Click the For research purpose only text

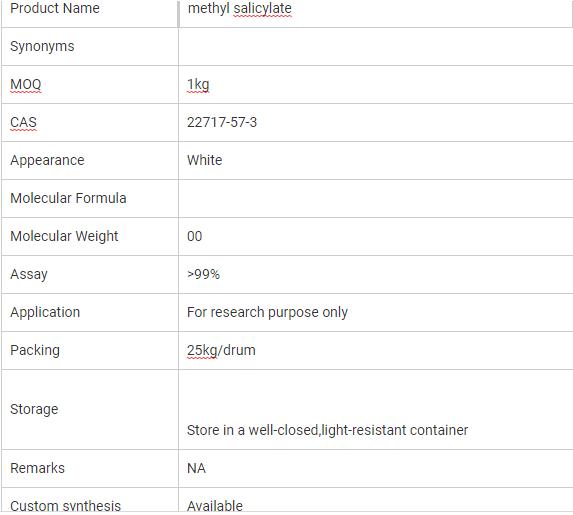tap(267, 313)
